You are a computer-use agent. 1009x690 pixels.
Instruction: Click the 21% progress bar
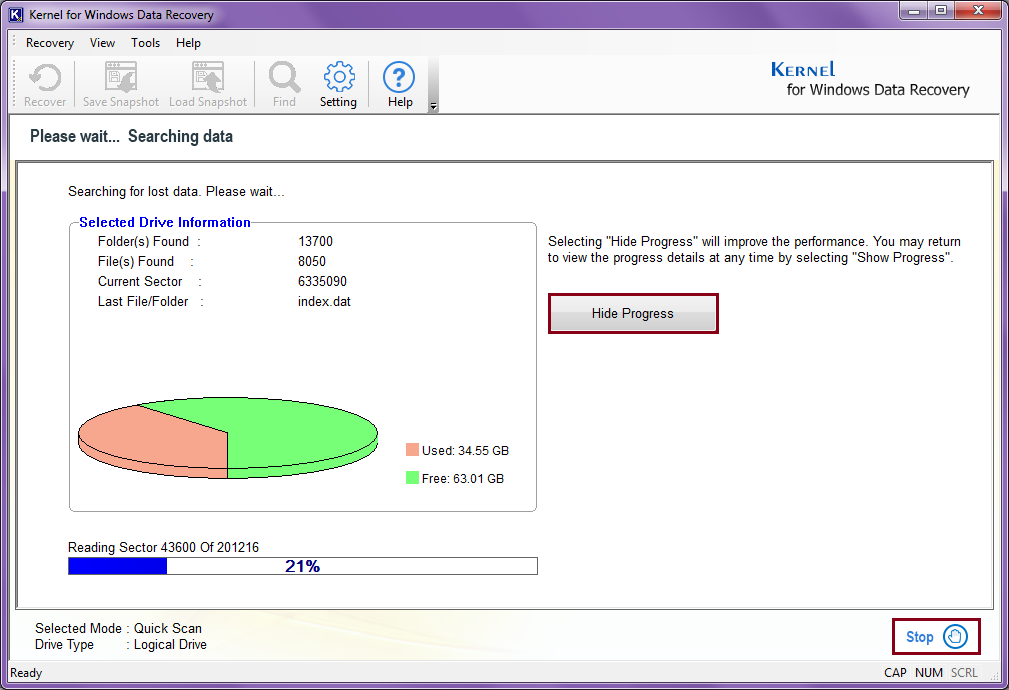tap(302, 566)
